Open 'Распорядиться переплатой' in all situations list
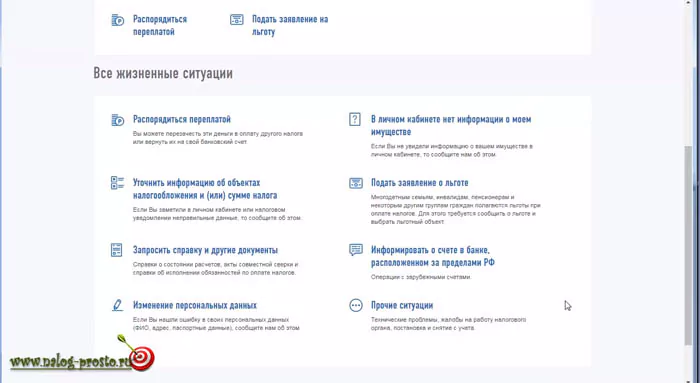 (182, 120)
